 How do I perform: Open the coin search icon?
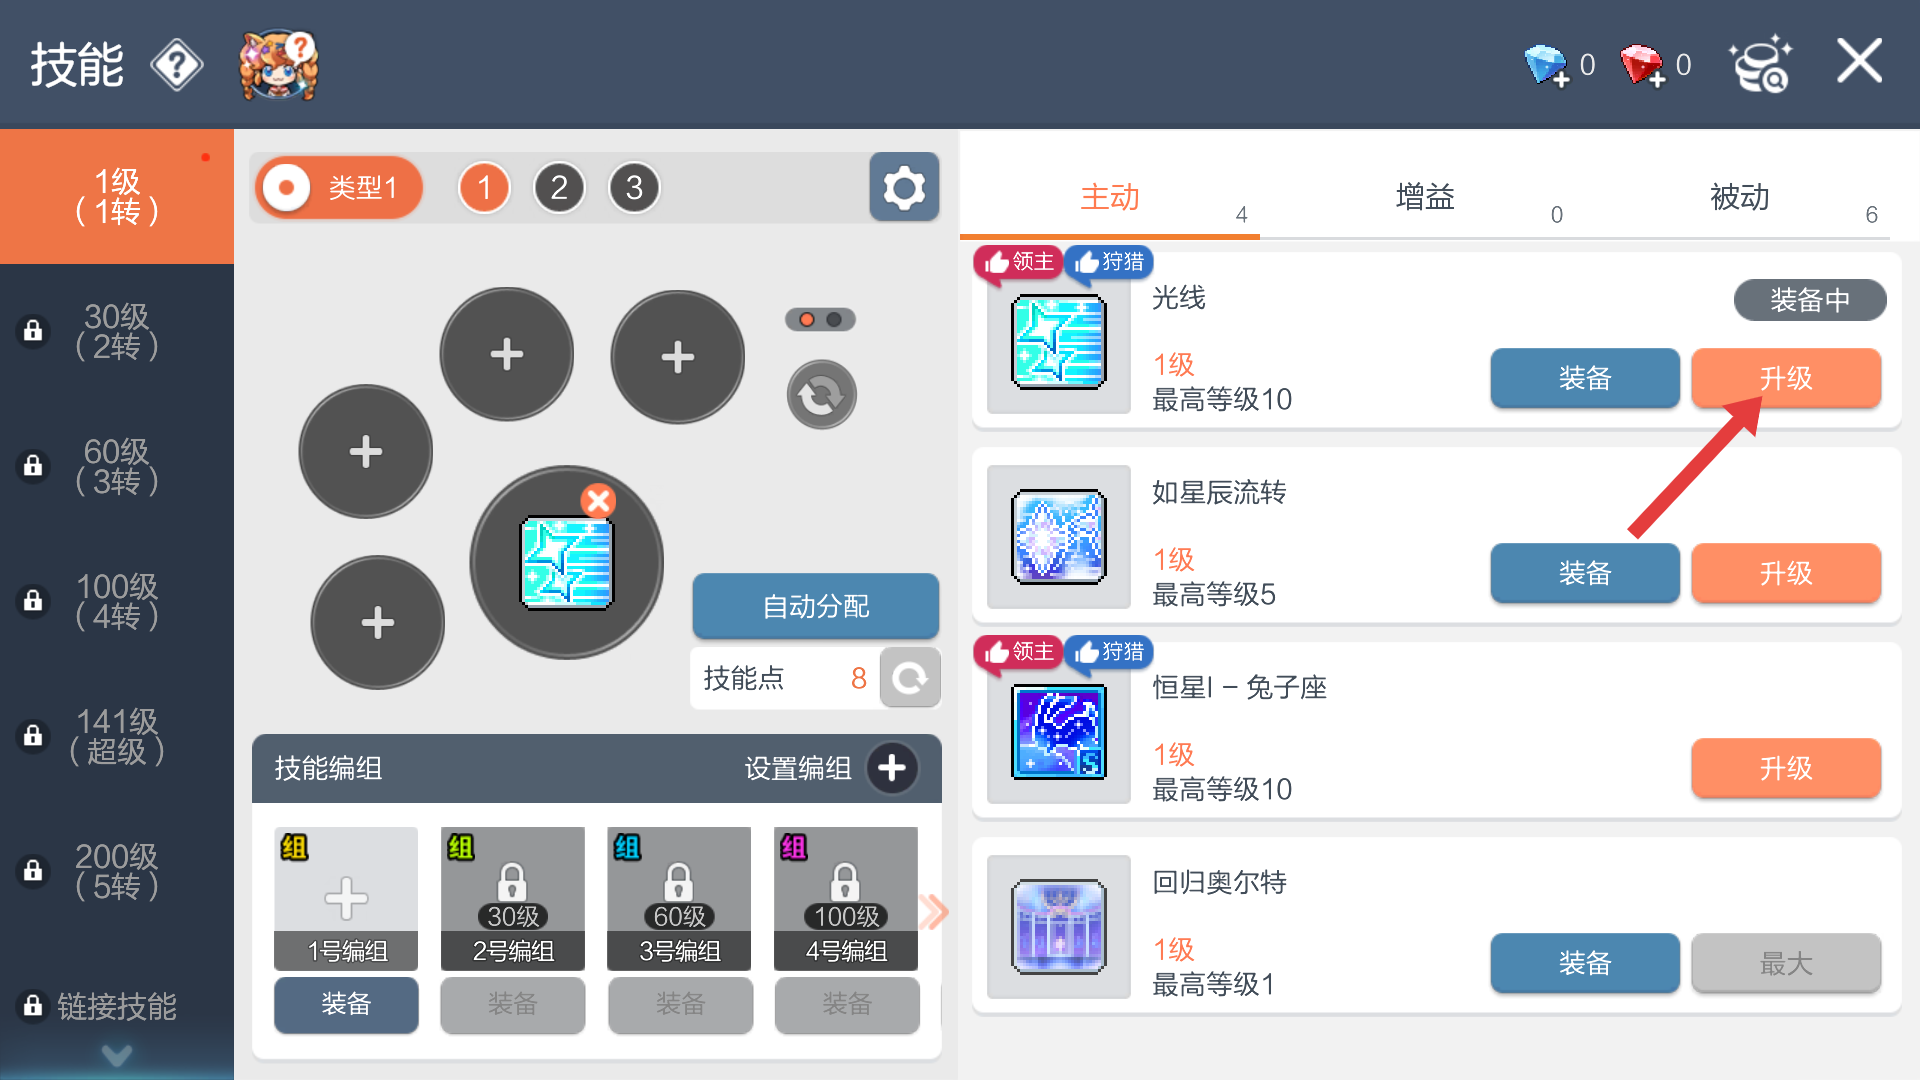click(x=1761, y=65)
